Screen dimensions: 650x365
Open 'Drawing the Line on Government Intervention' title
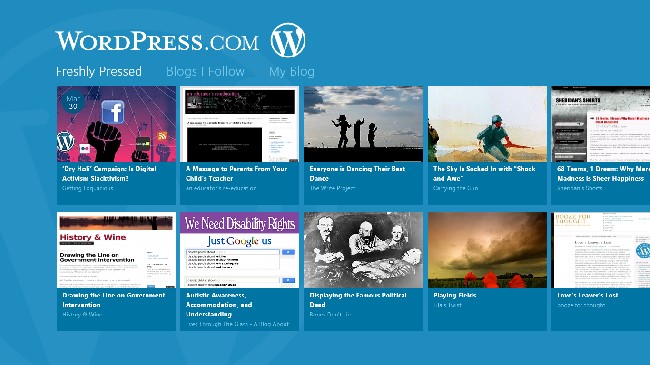[x=114, y=299]
